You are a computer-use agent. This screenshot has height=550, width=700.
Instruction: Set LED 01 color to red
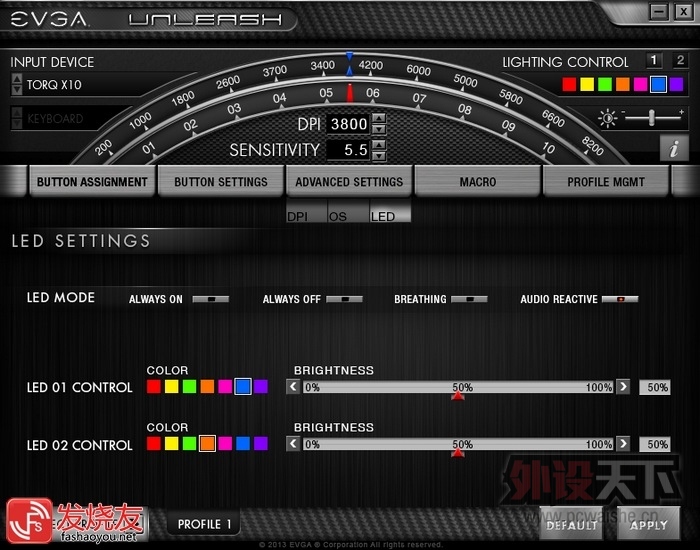coord(154,387)
